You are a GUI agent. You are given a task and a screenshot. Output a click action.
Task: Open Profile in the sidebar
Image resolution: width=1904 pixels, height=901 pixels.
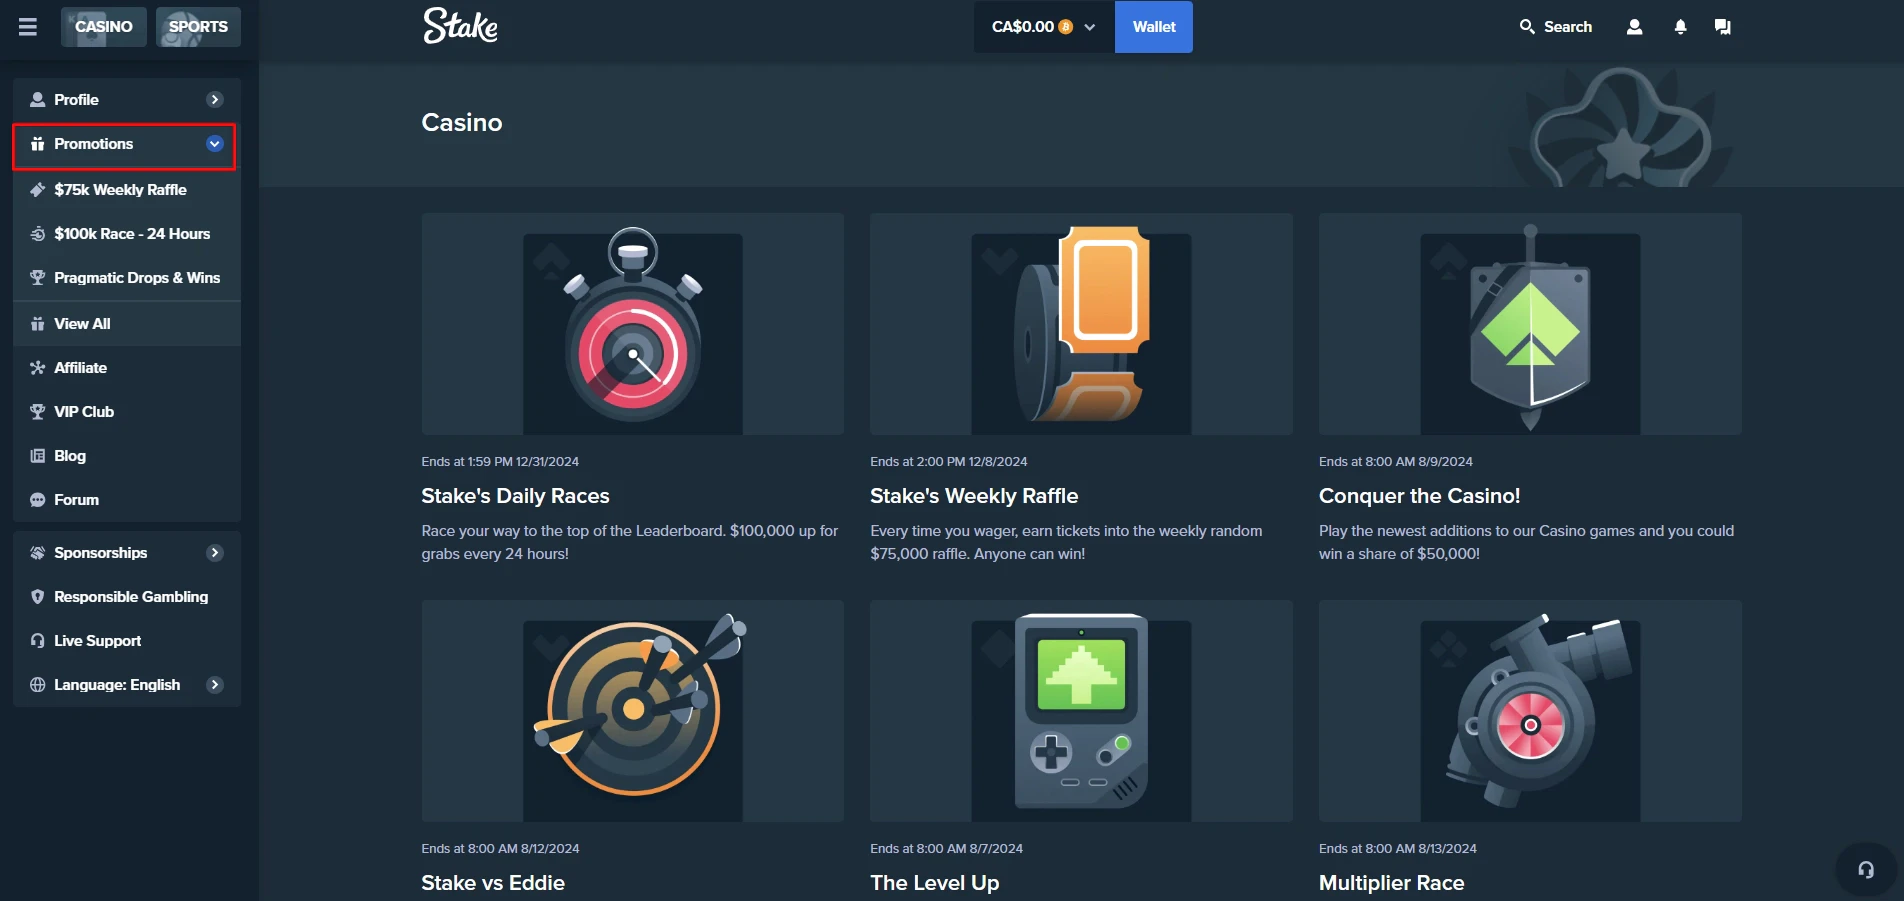point(127,100)
